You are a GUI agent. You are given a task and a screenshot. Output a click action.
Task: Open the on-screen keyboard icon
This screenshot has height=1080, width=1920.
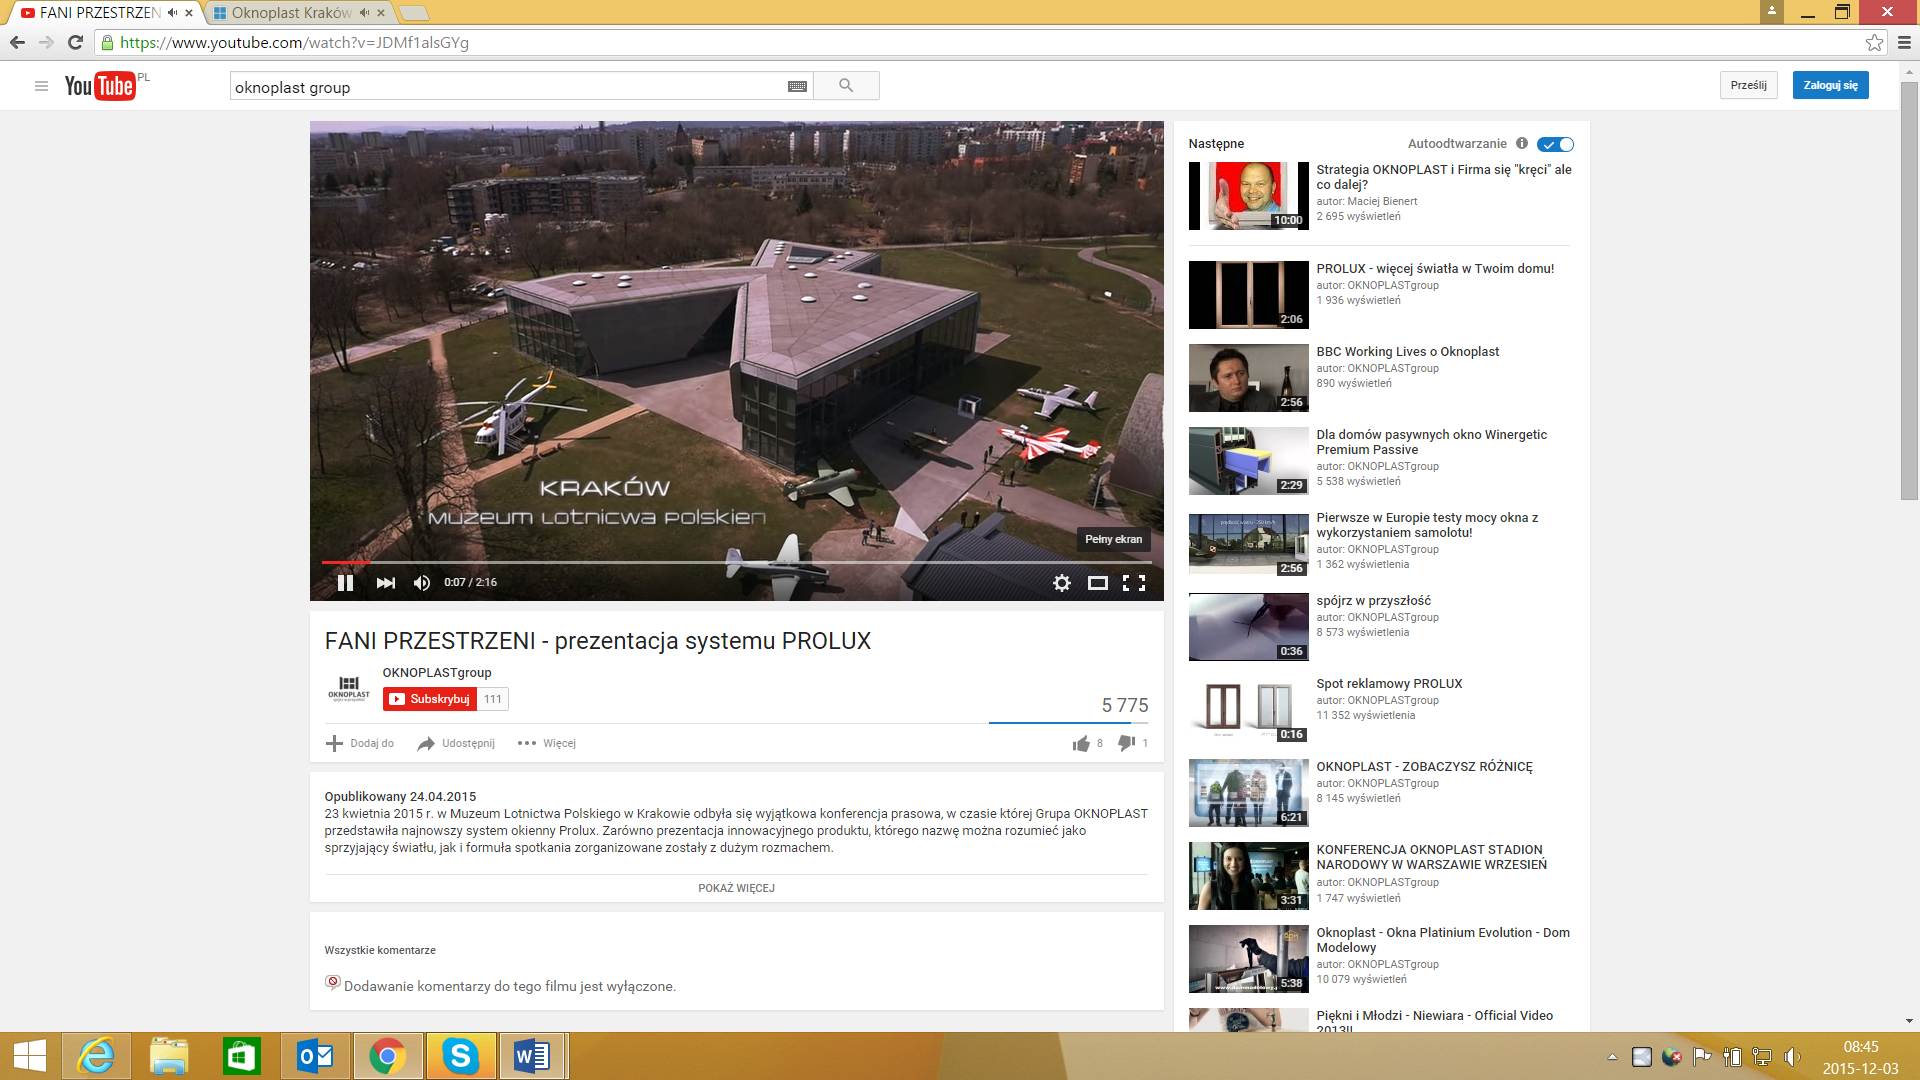tap(797, 87)
